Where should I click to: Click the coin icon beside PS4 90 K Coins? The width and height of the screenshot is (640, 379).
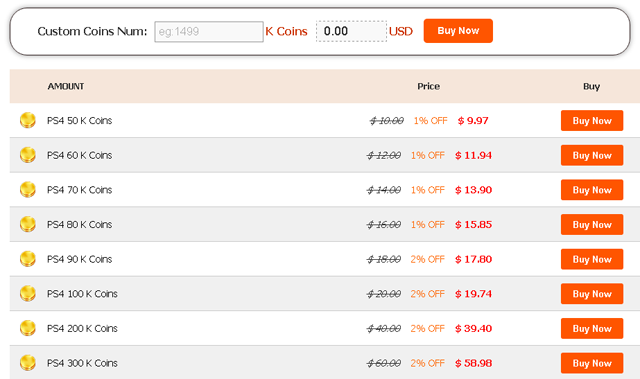(x=28, y=259)
